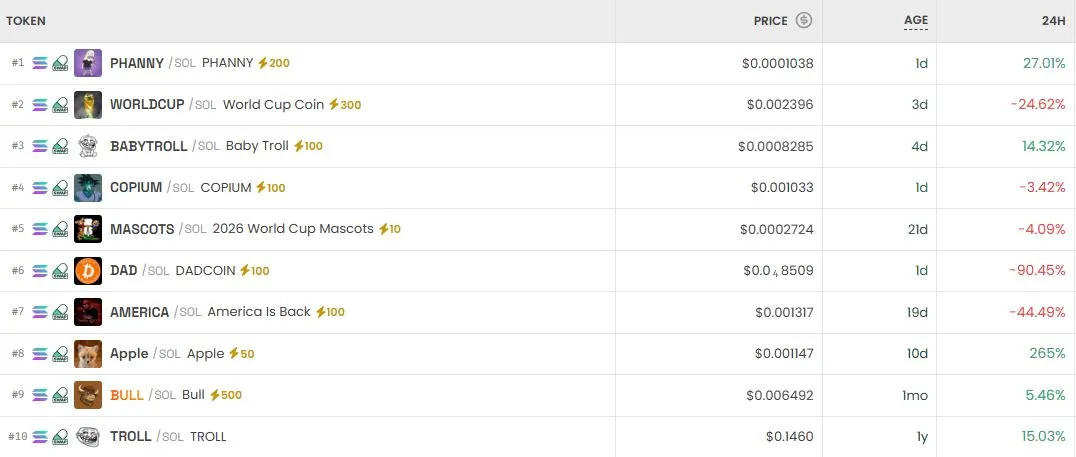Toggle price currency using the dollar icon
Image resolution: width=1076 pixels, height=457 pixels.
[804, 21]
